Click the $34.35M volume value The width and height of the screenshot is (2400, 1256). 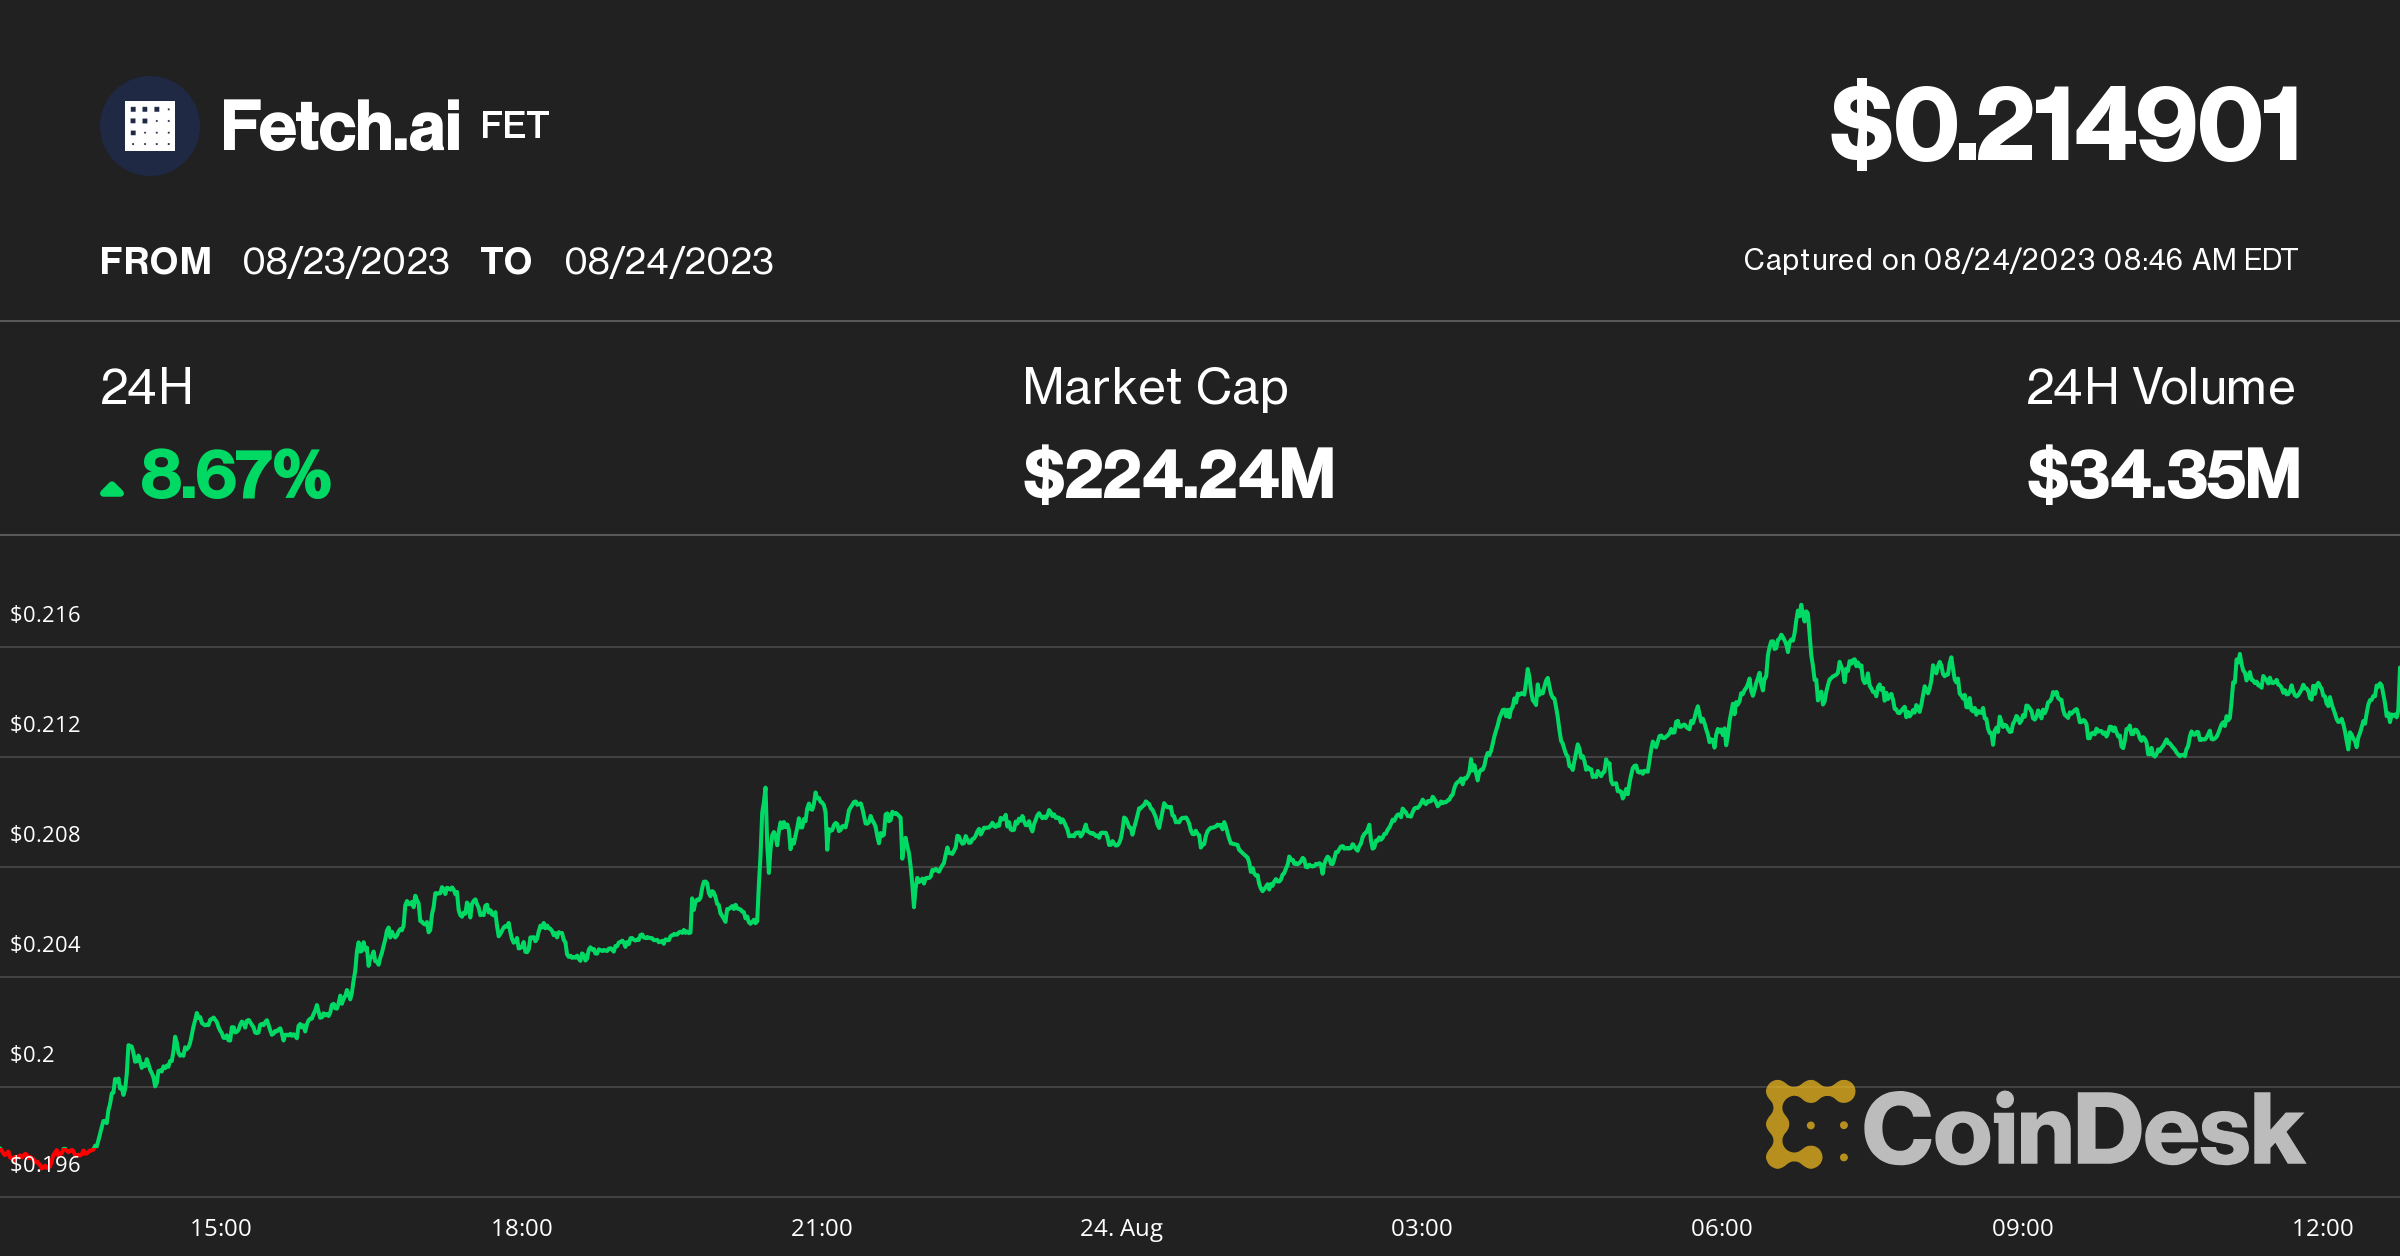[2163, 474]
